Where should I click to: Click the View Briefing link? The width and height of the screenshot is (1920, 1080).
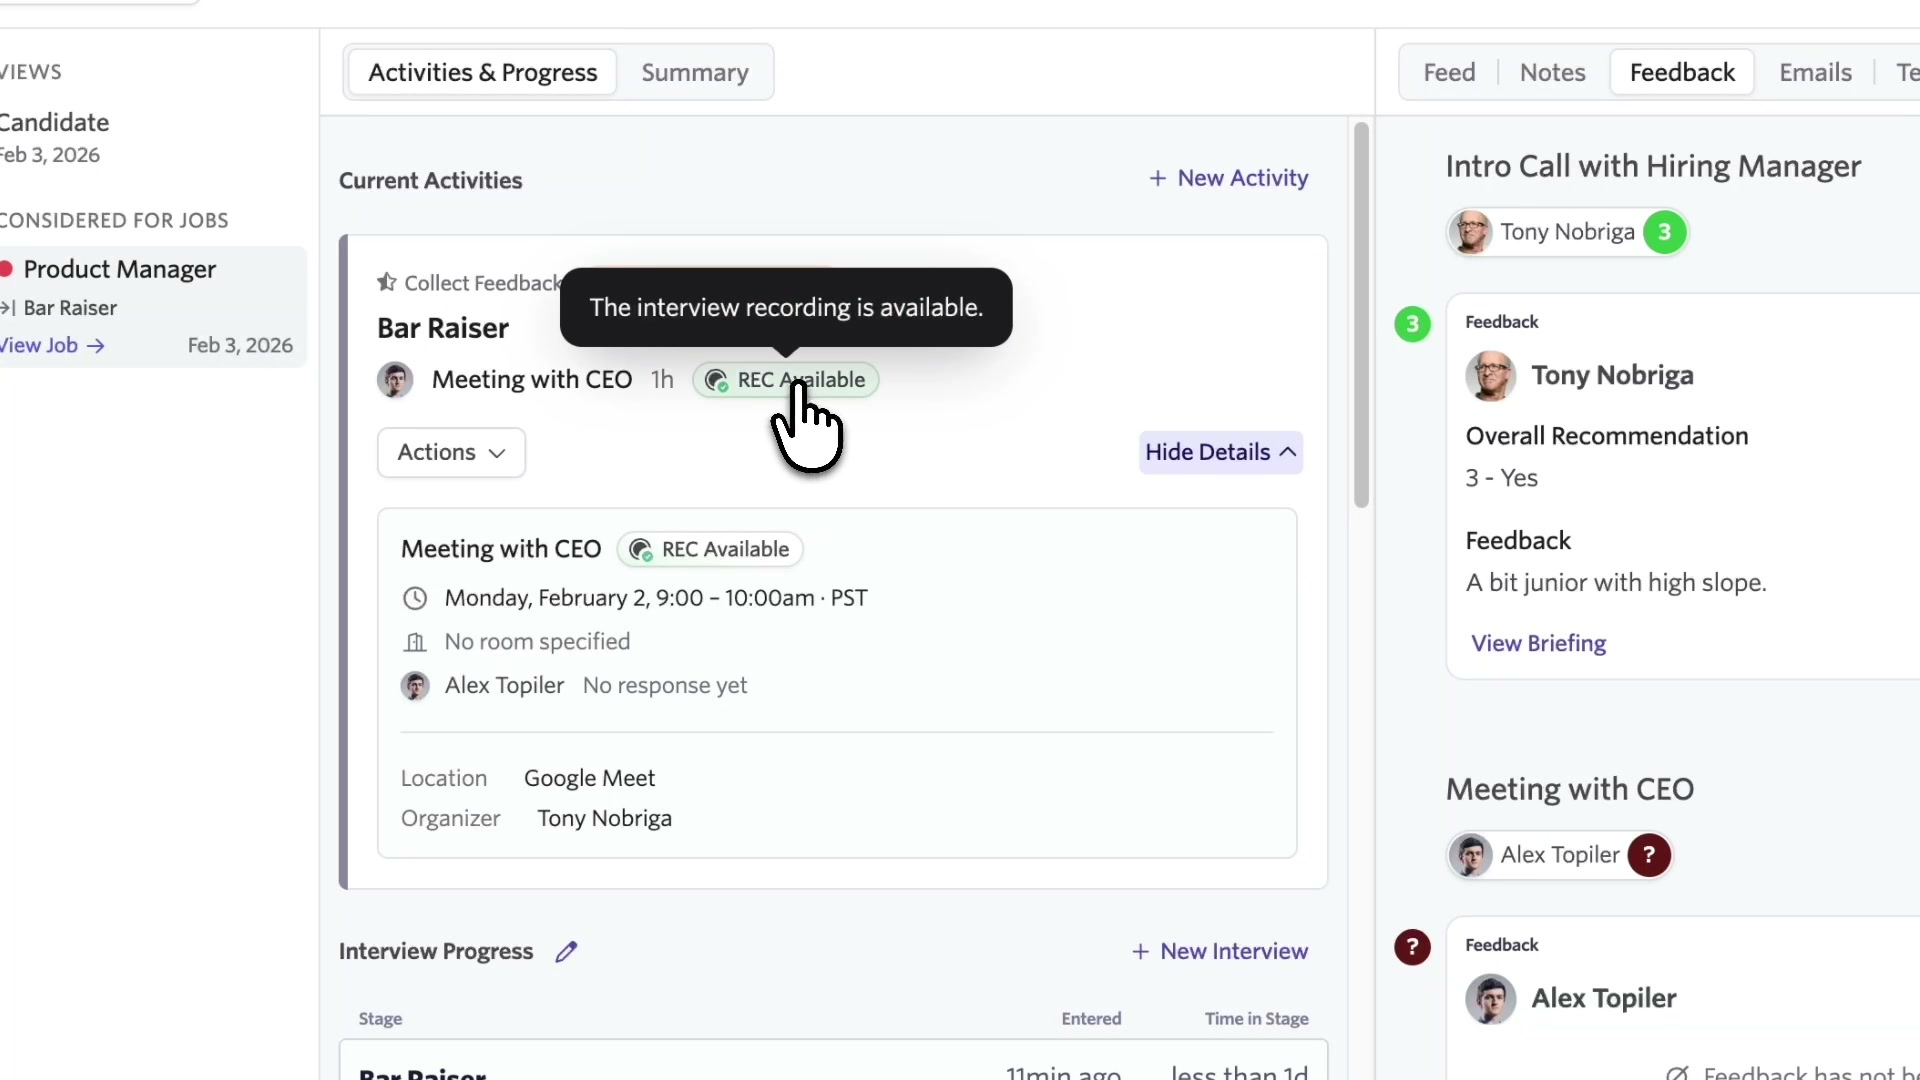click(x=1538, y=644)
